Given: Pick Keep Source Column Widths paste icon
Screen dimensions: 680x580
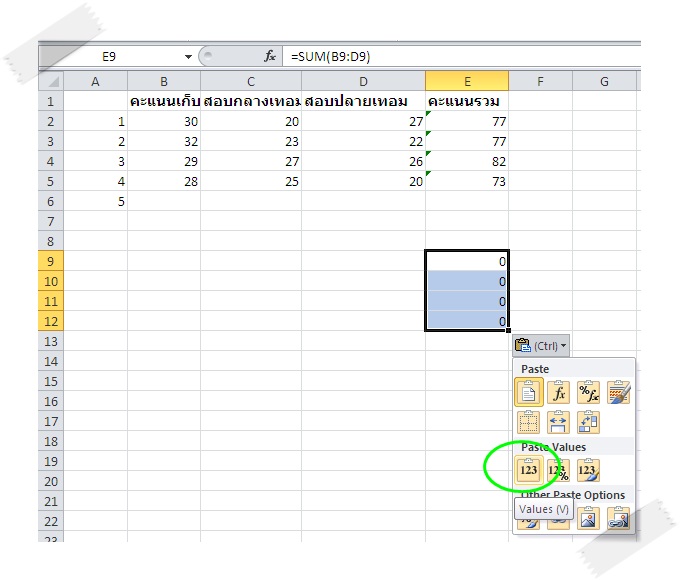Looking at the screenshot, I should pos(558,422).
